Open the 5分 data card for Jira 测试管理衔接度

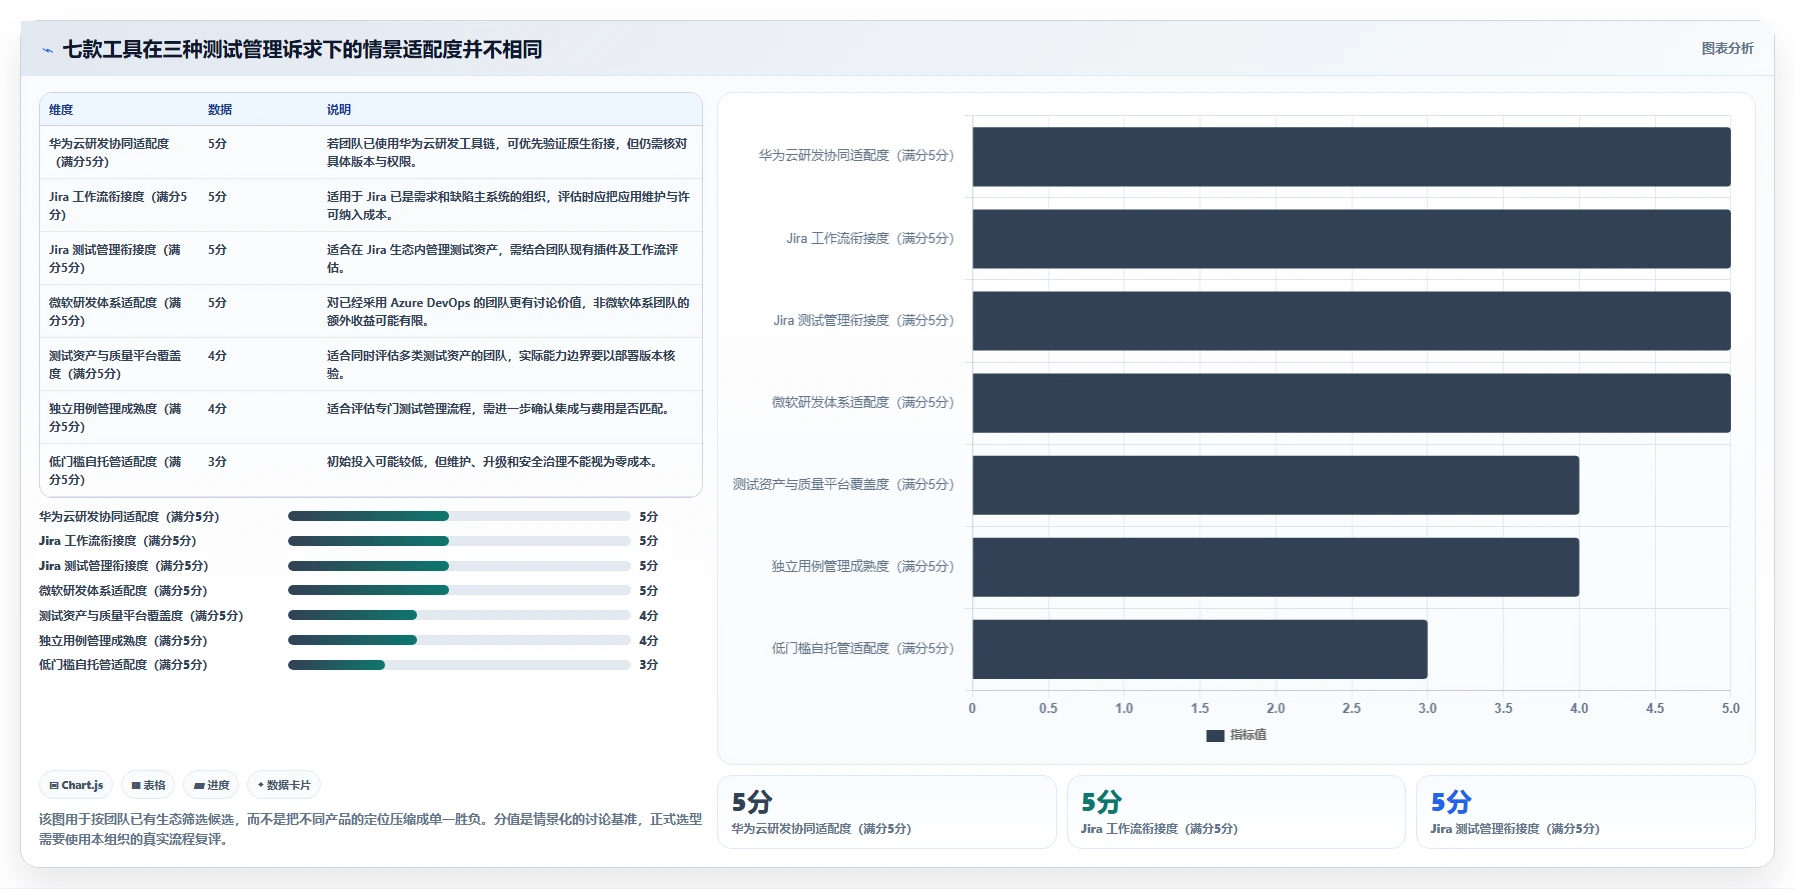[x=1585, y=812]
